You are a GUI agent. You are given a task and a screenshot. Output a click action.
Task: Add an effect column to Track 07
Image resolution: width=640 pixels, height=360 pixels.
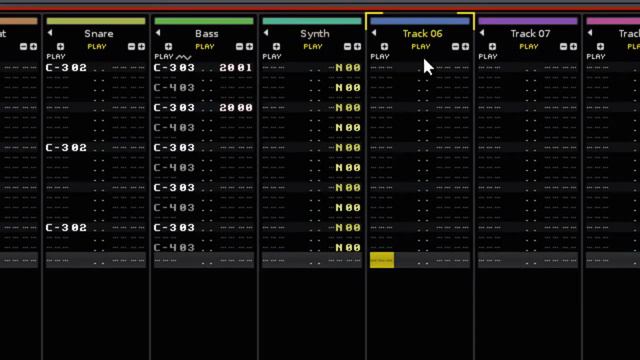[x=573, y=47]
